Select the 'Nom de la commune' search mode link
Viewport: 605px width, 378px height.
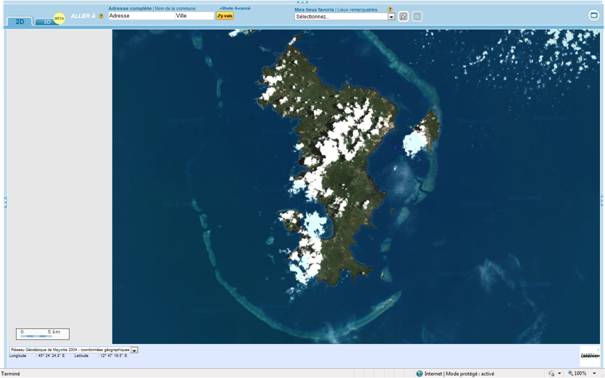tap(175, 8)
